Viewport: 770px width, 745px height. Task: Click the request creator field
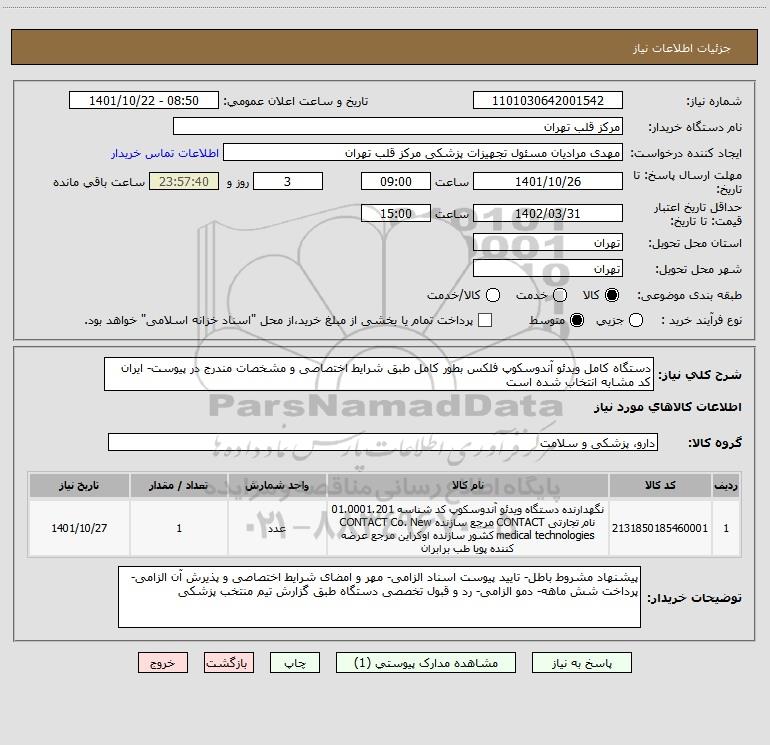click(x=423, y=152)
